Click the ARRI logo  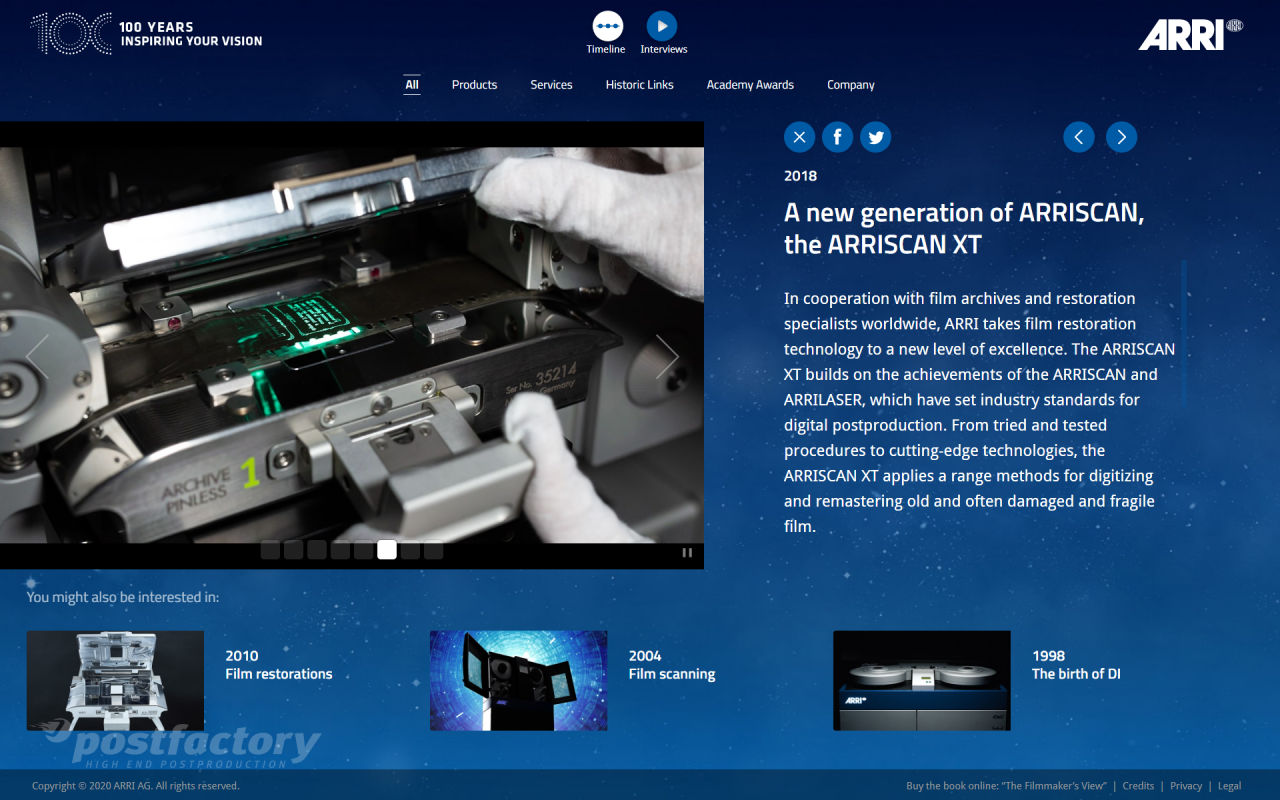click(1190, 34)
